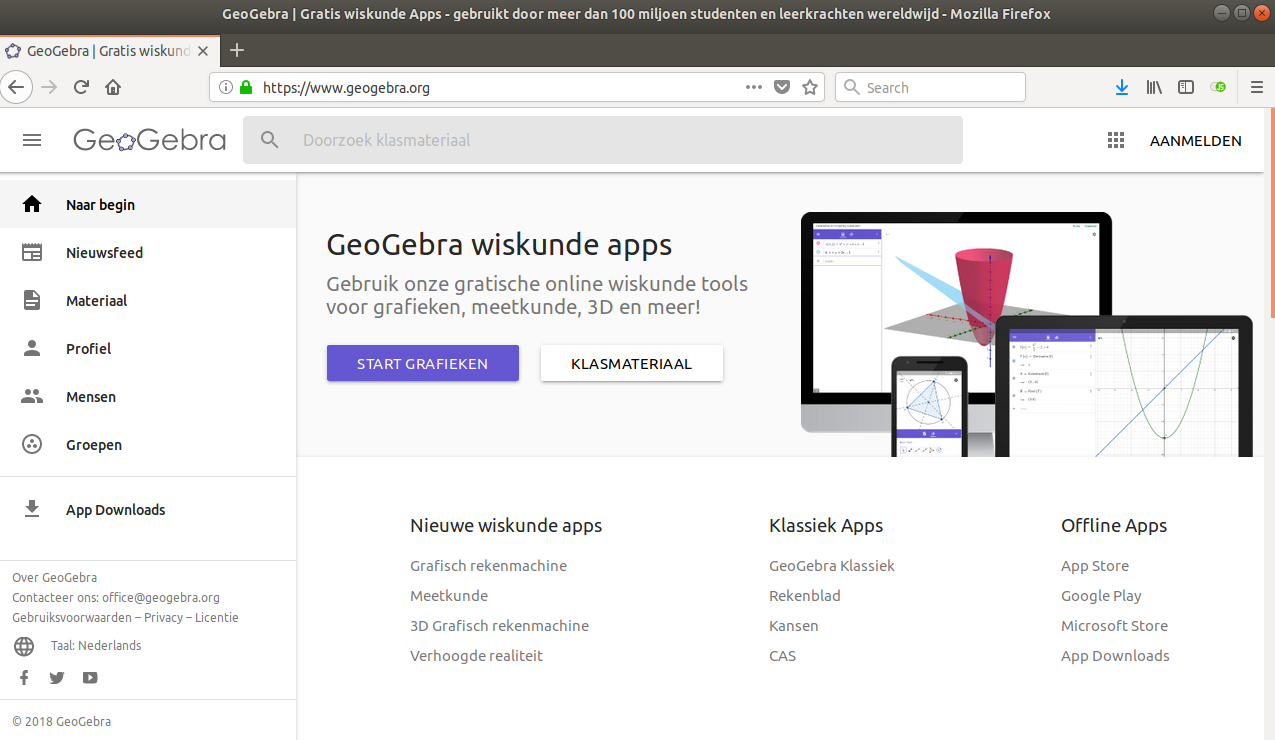Open Profiel in sidebar

tap(148, 348)
